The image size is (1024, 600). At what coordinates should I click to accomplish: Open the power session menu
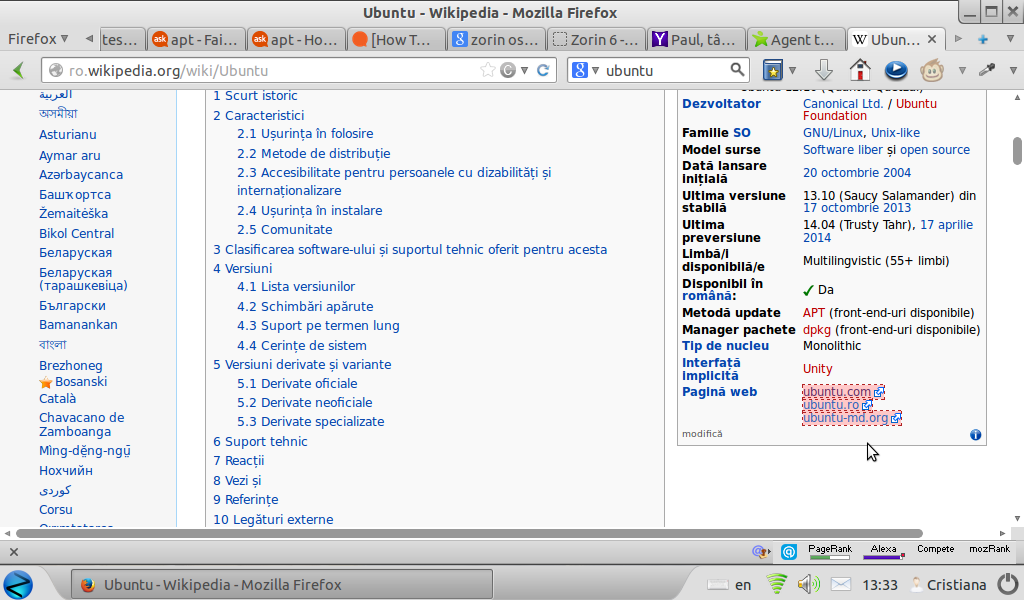click(1008, 584)
